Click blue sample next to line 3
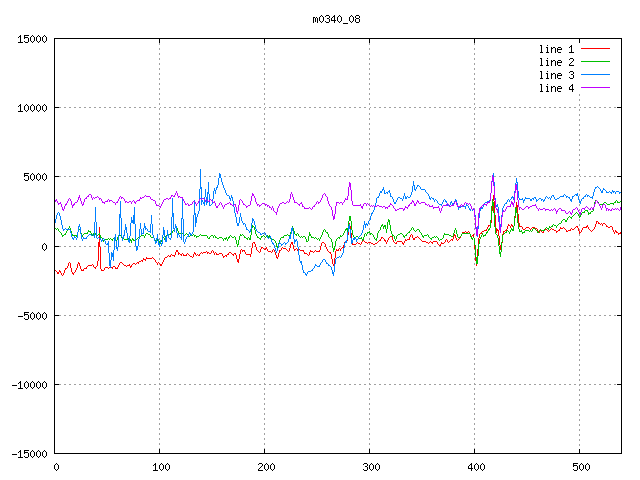This screenshot has width=640, height=480. [x=596, y=75]
